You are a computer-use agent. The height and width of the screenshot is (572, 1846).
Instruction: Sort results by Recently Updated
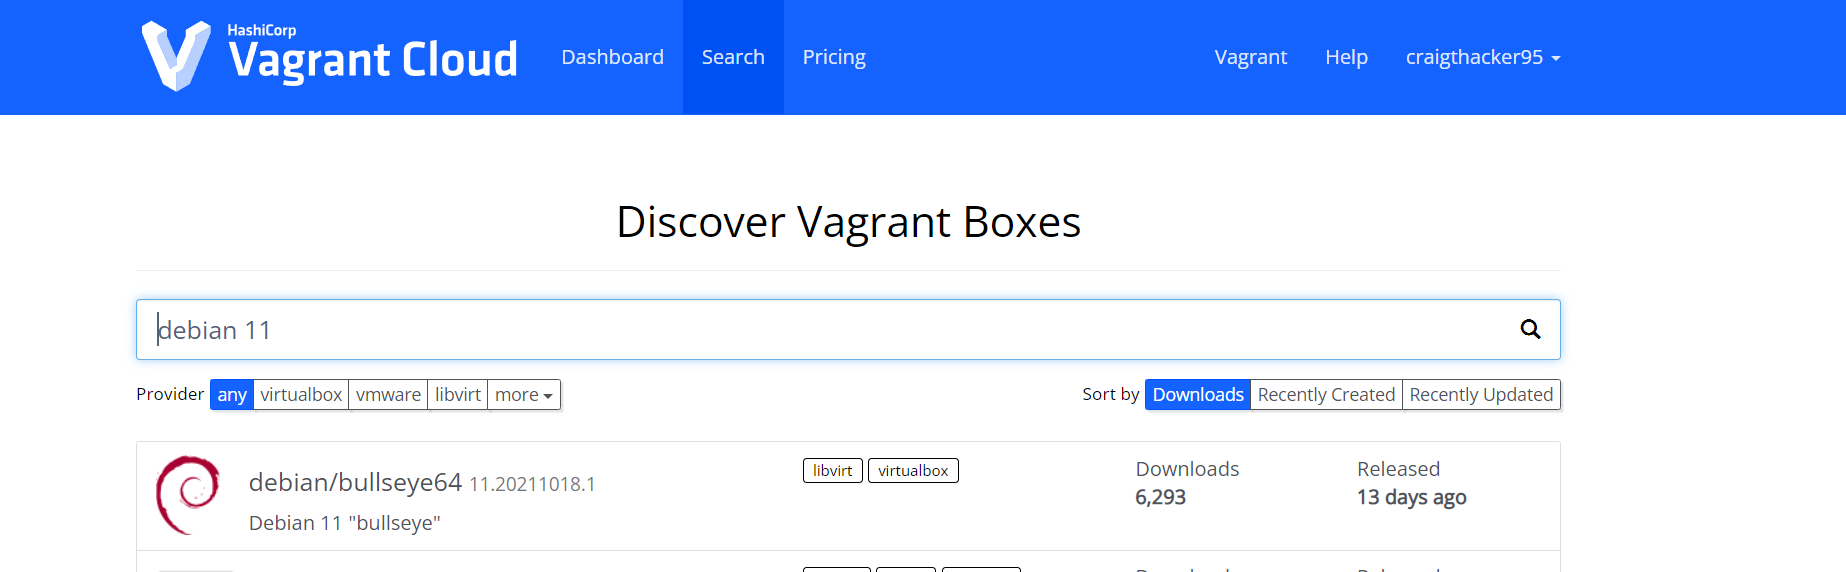coord(1481,395)
